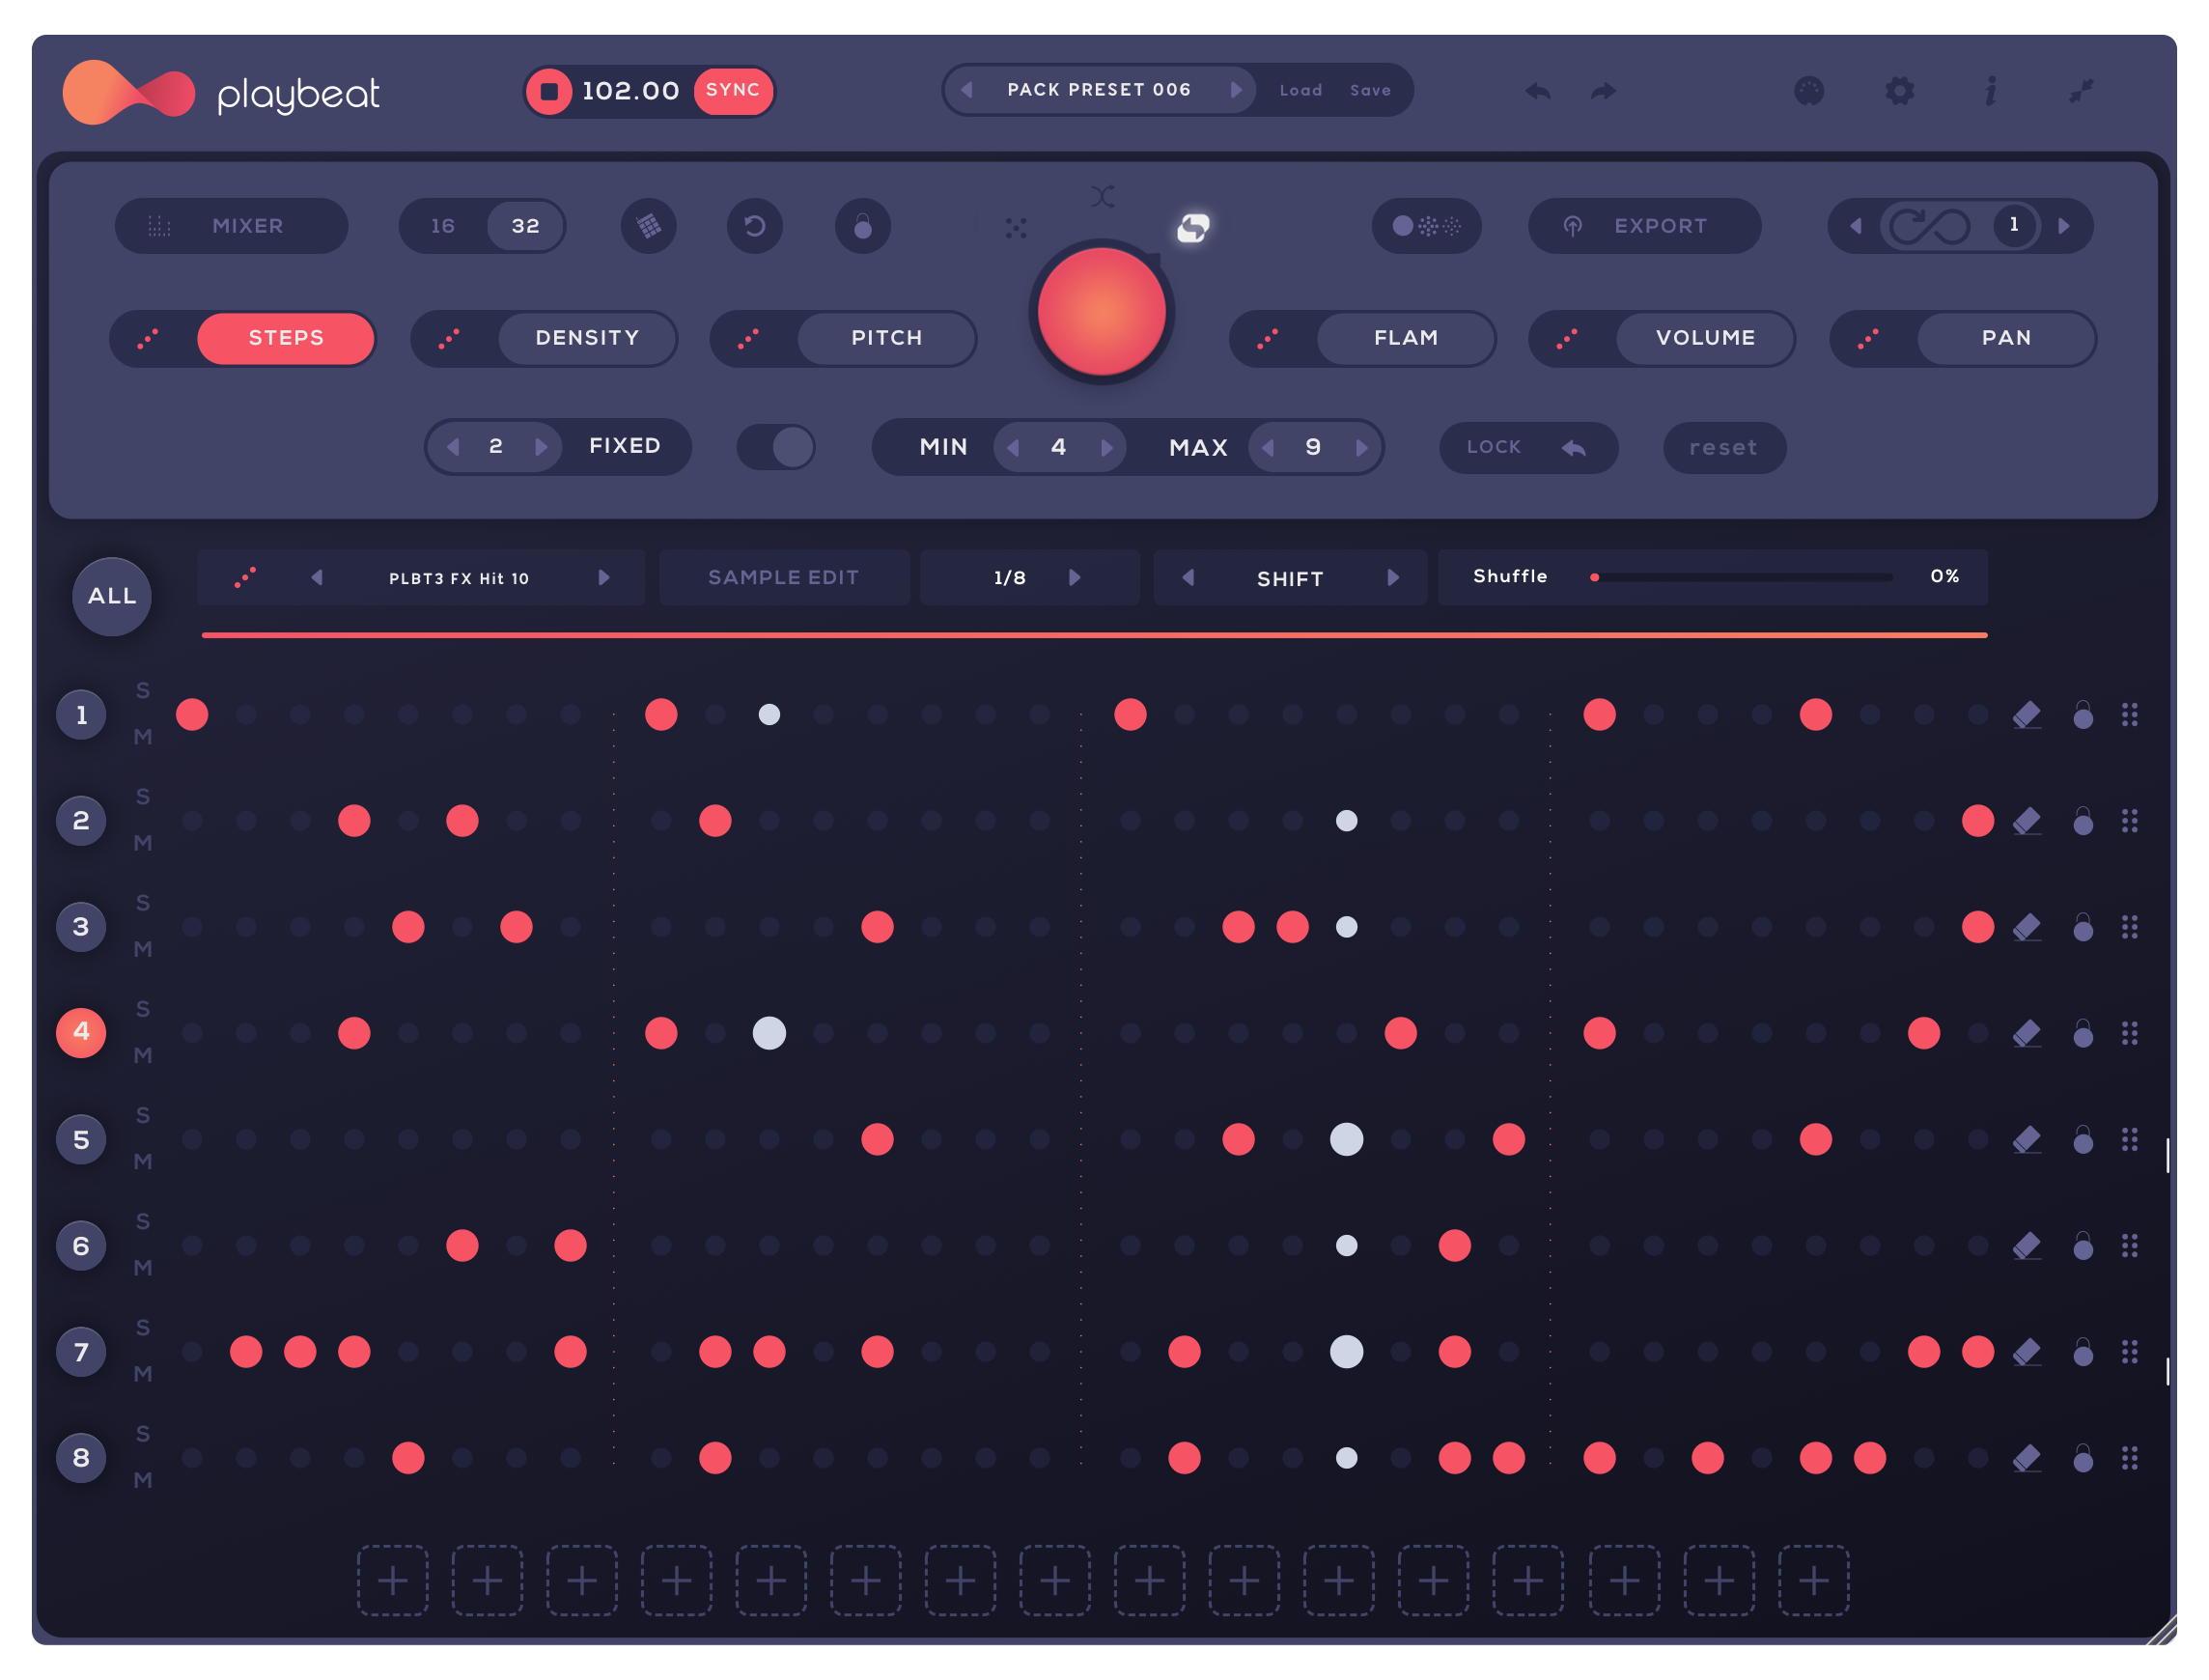Image resolution: width=2209 pixels, height=1680 pixels.
Task: Open the settings gear in the top-right corner
Action: (1902, 91)
